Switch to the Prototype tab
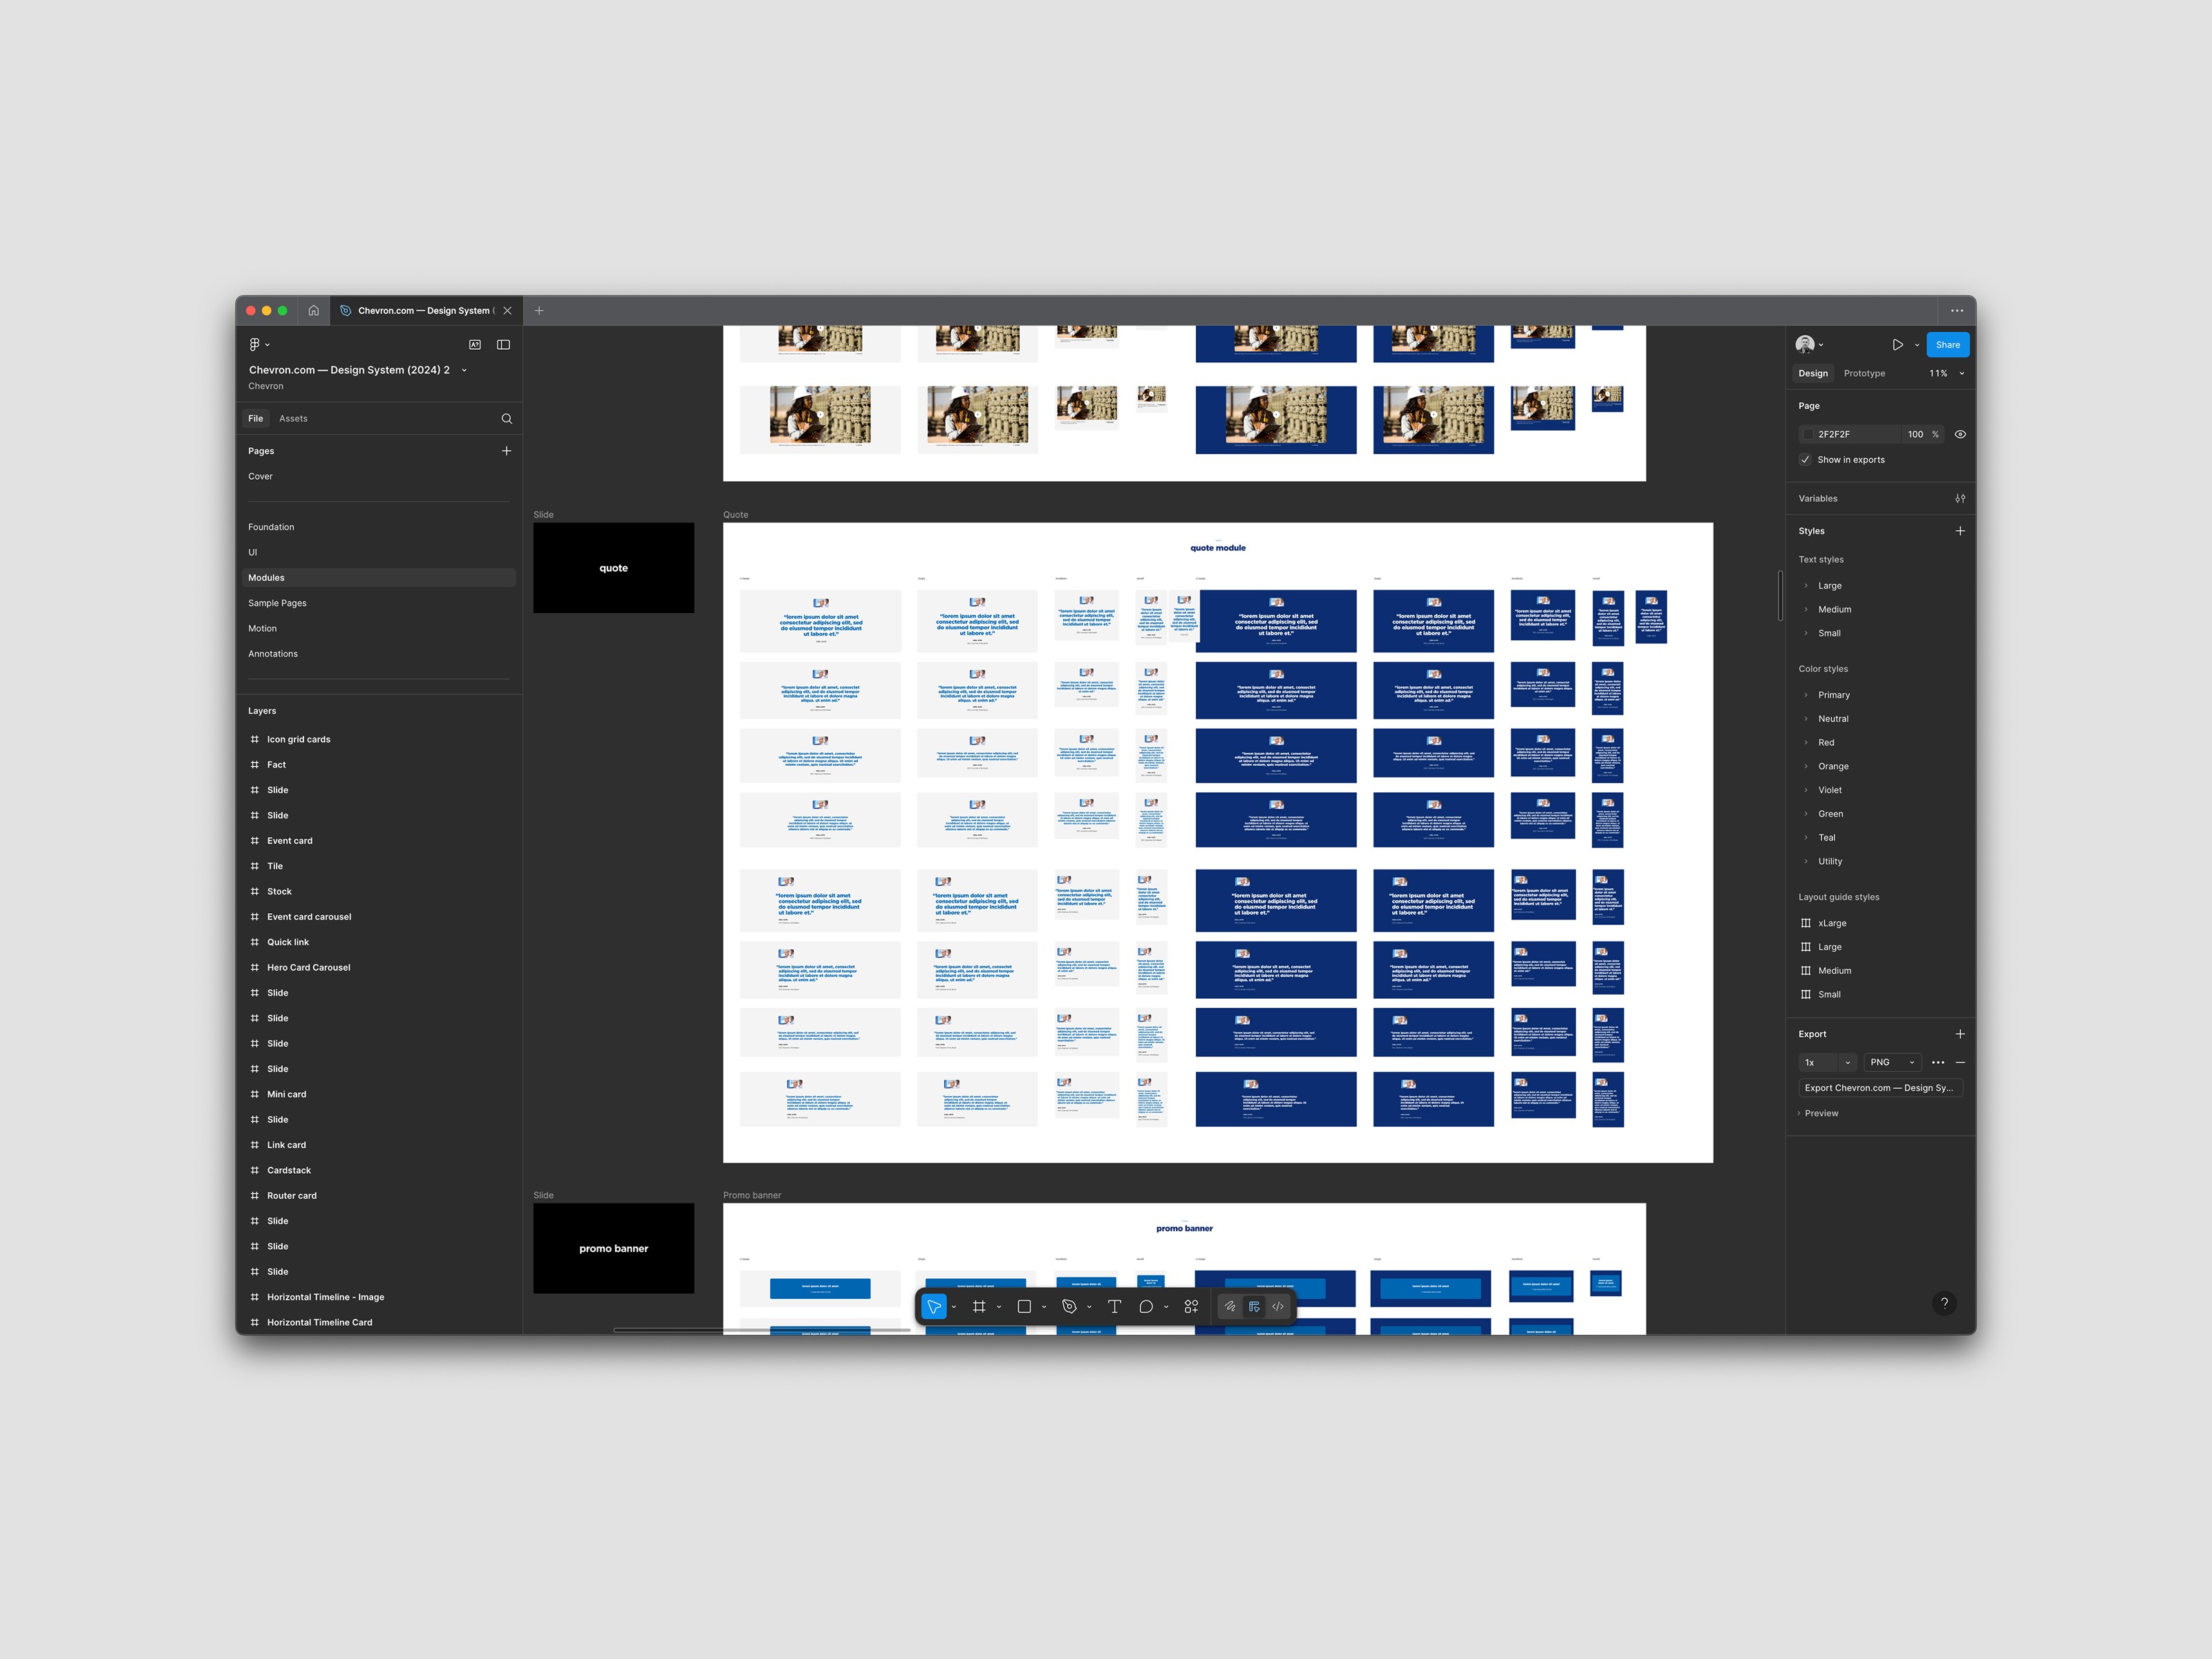This screenshot has width=2212, height=1659. coord(1864,373)
